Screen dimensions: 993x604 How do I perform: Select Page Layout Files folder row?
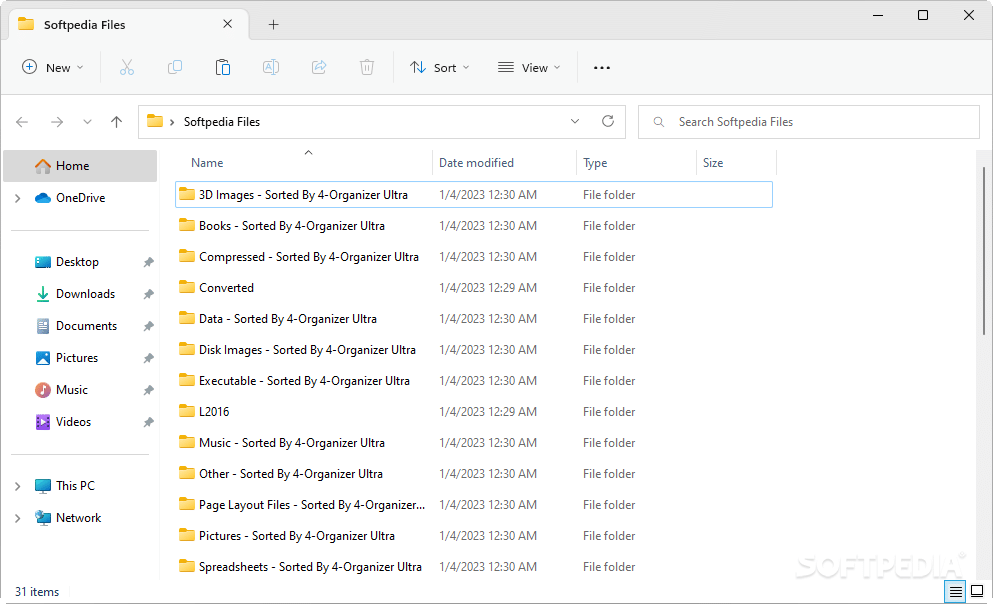(474, 505)
